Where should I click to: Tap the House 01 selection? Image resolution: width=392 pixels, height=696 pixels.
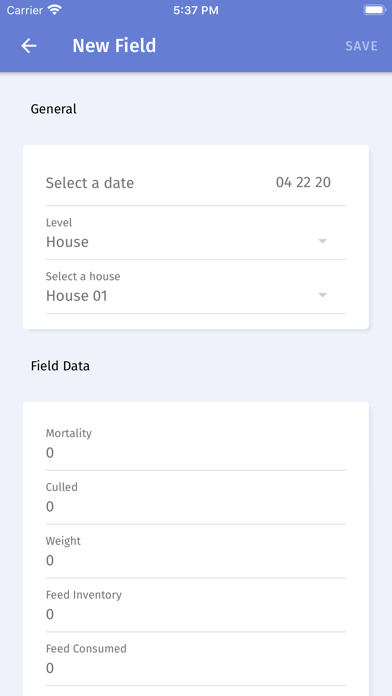point(77,296)
